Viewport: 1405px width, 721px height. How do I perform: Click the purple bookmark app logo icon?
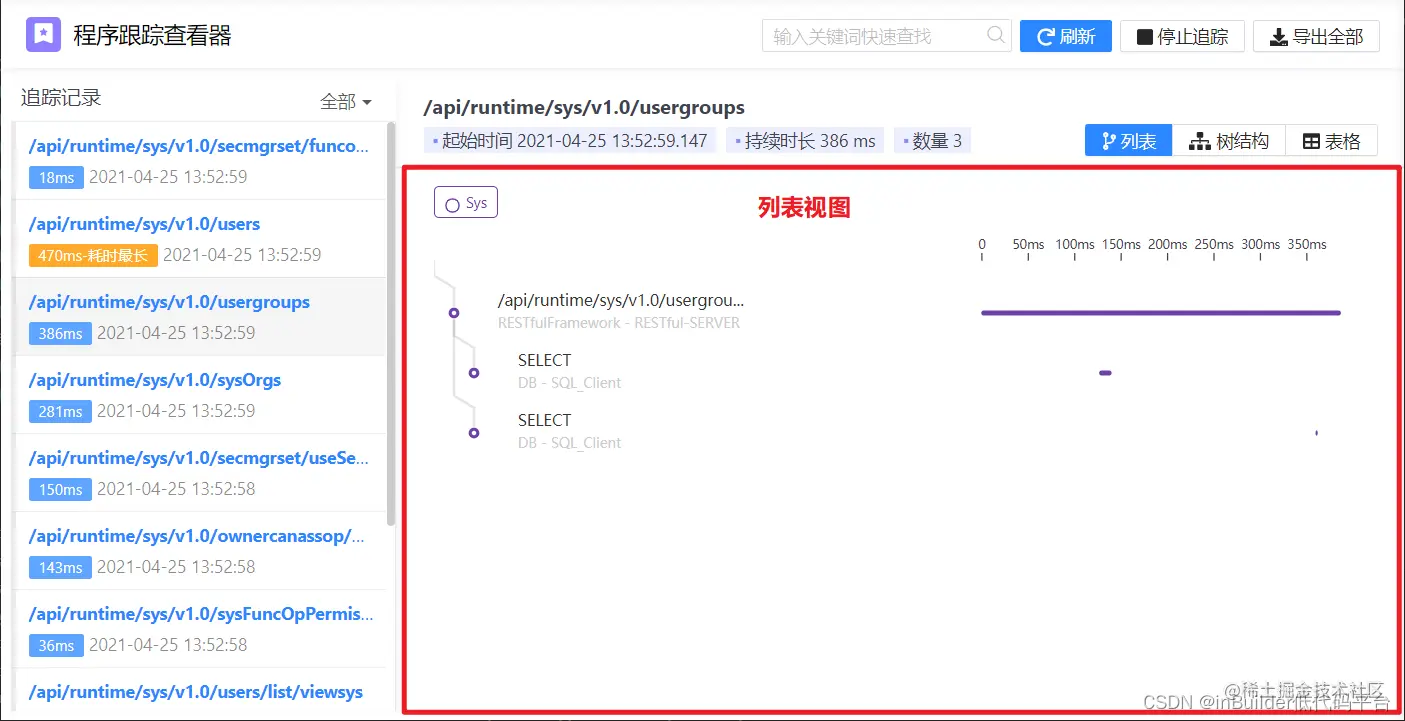click(44, 35)
